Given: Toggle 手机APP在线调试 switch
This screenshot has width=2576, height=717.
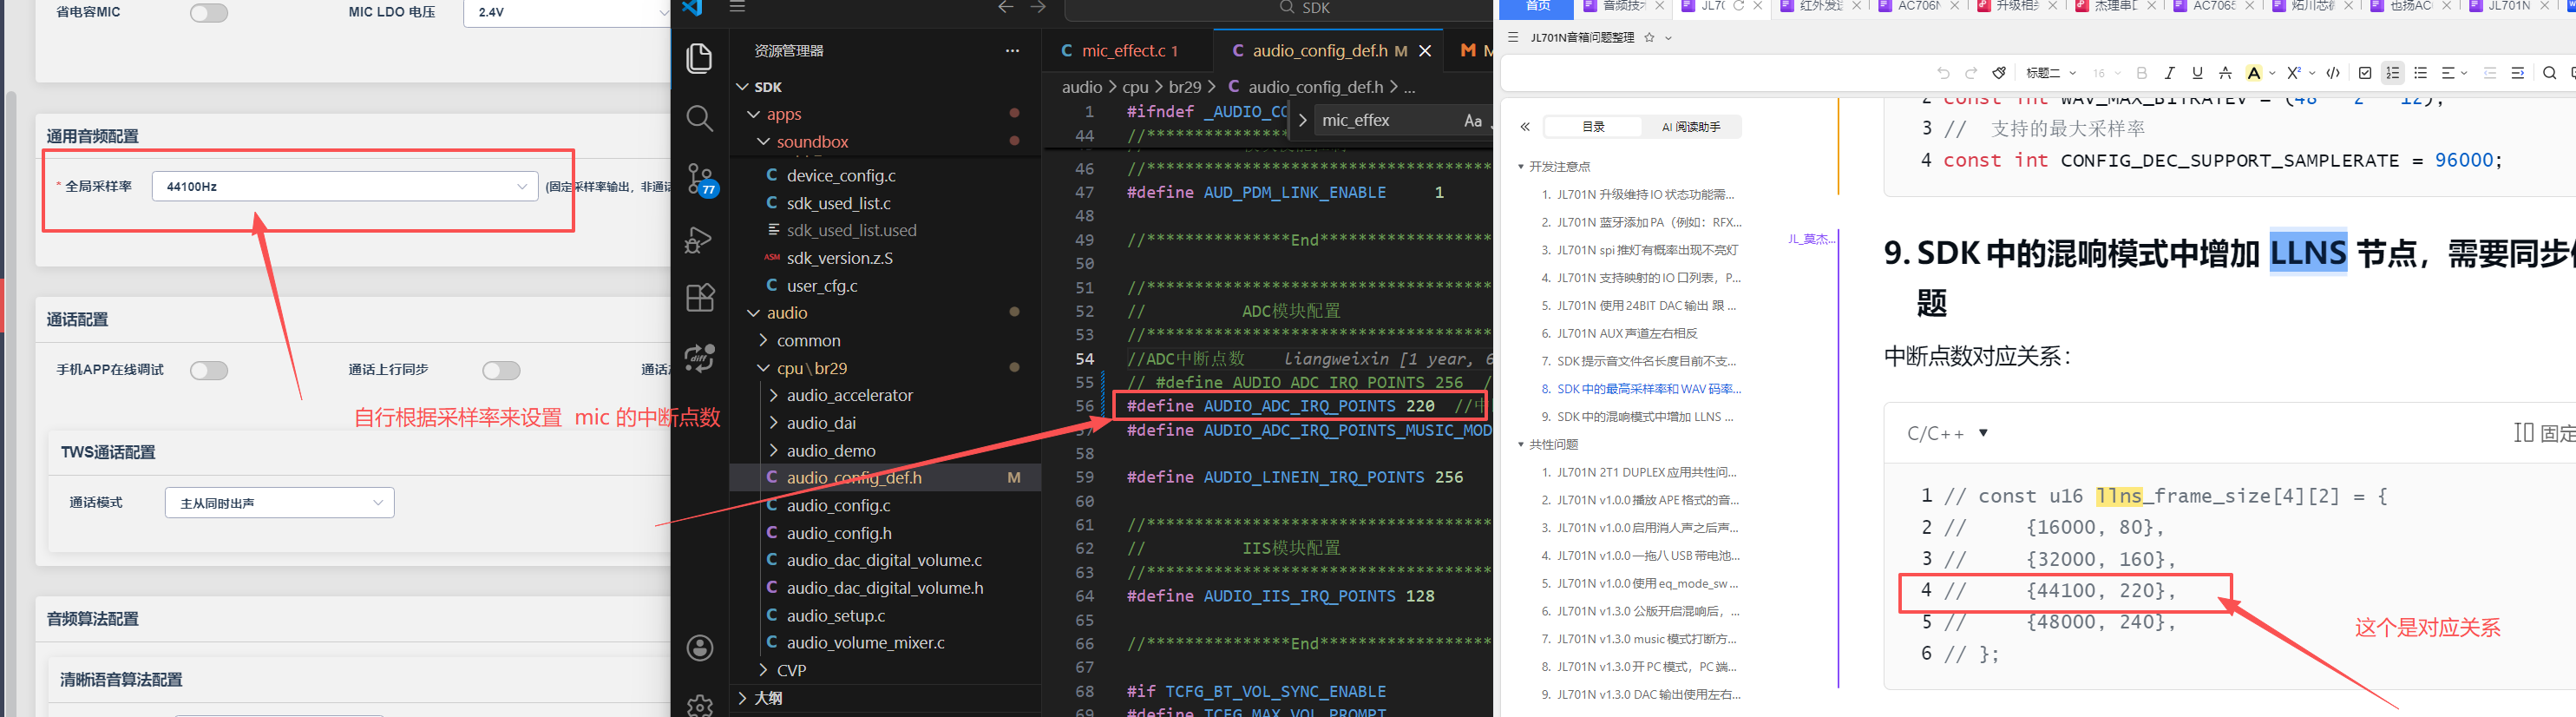Looking at the screenshot, I should pyautogui.click(x=209, y=371).
